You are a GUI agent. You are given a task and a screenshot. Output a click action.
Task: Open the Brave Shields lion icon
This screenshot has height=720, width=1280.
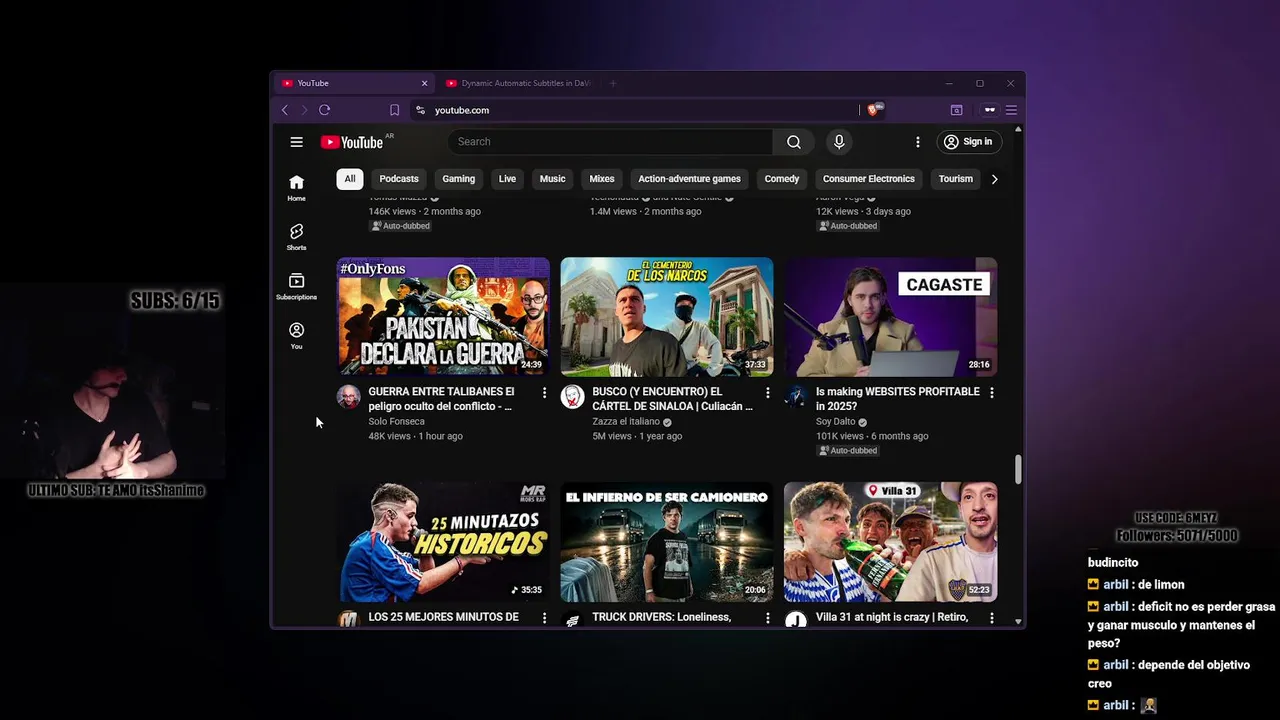(872, 110)
